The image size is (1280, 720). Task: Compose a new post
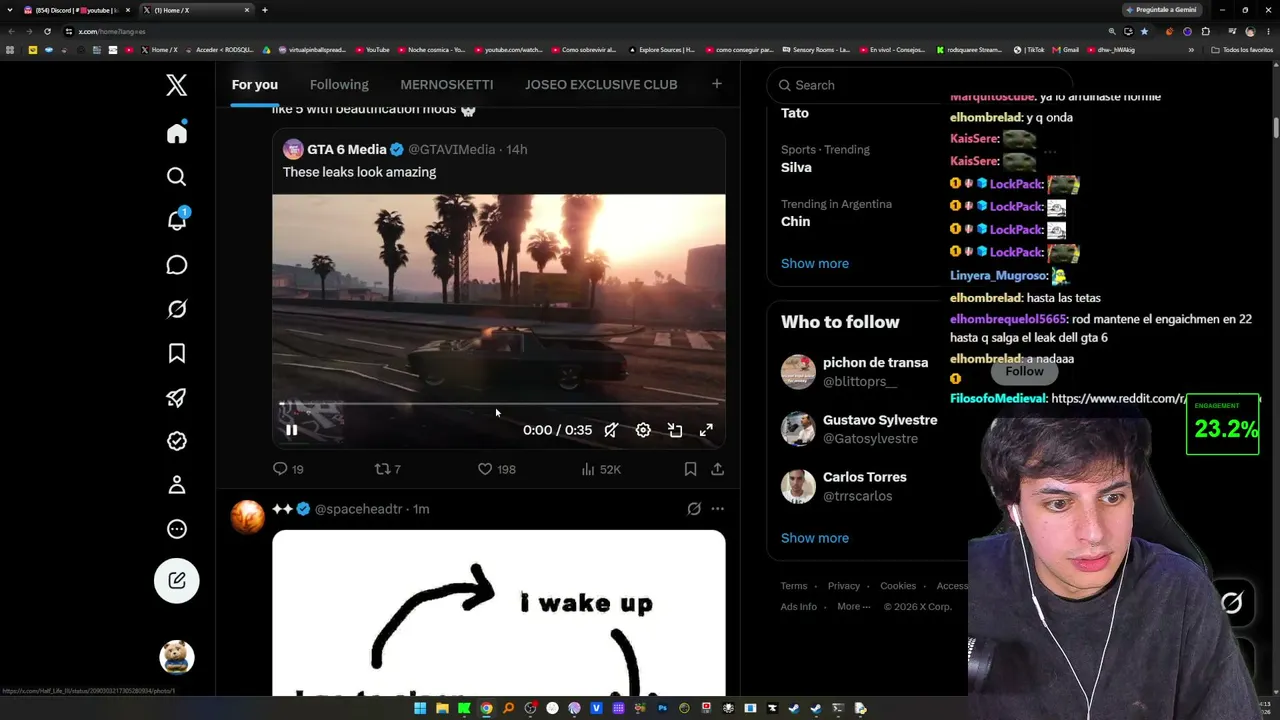point(177,580)
